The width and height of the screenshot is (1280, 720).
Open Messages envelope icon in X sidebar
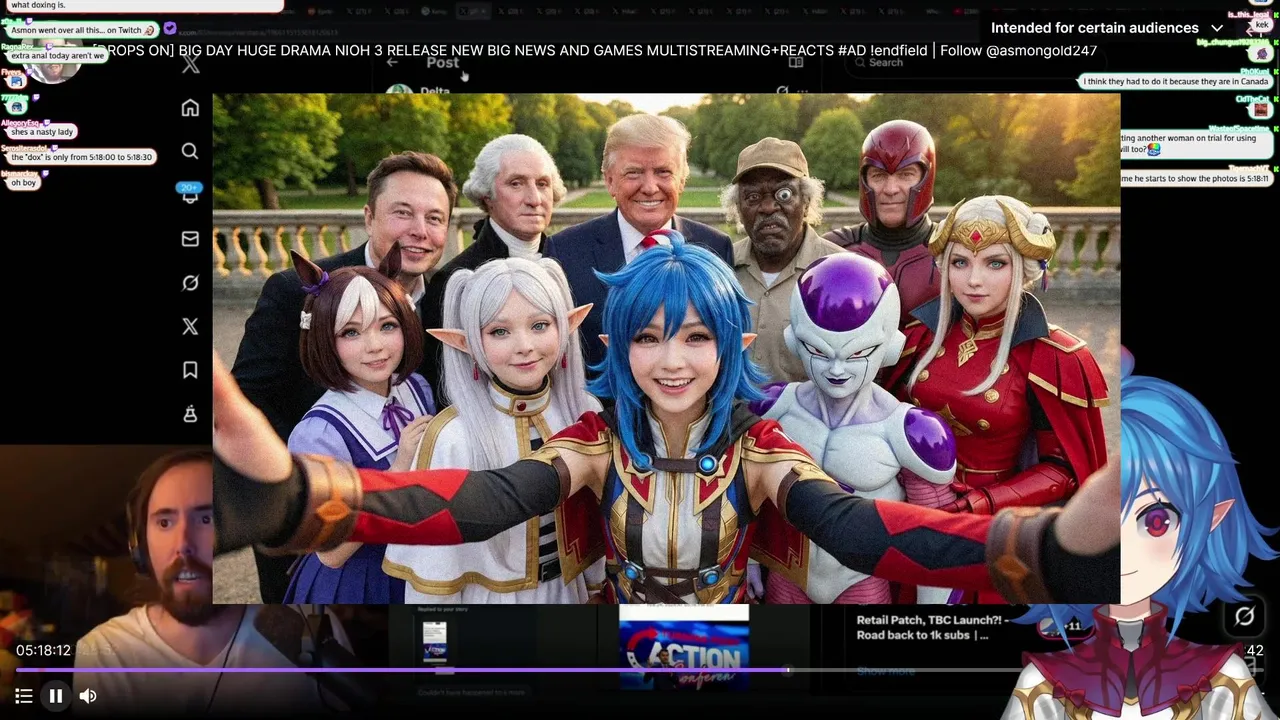pyautogui.click(x=190, y=239)
